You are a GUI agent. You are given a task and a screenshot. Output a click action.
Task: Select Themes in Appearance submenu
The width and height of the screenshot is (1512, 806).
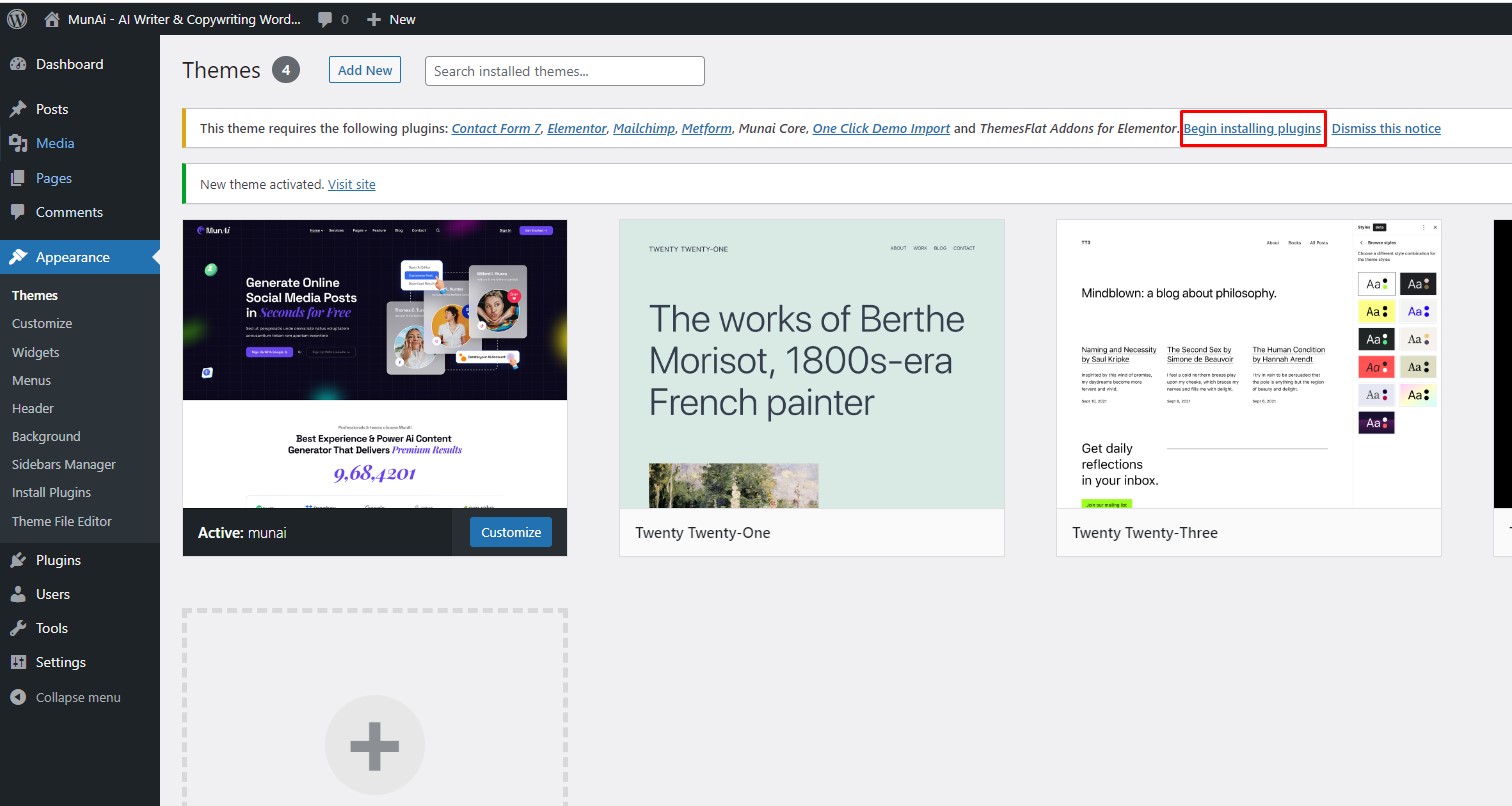(35, 295)
